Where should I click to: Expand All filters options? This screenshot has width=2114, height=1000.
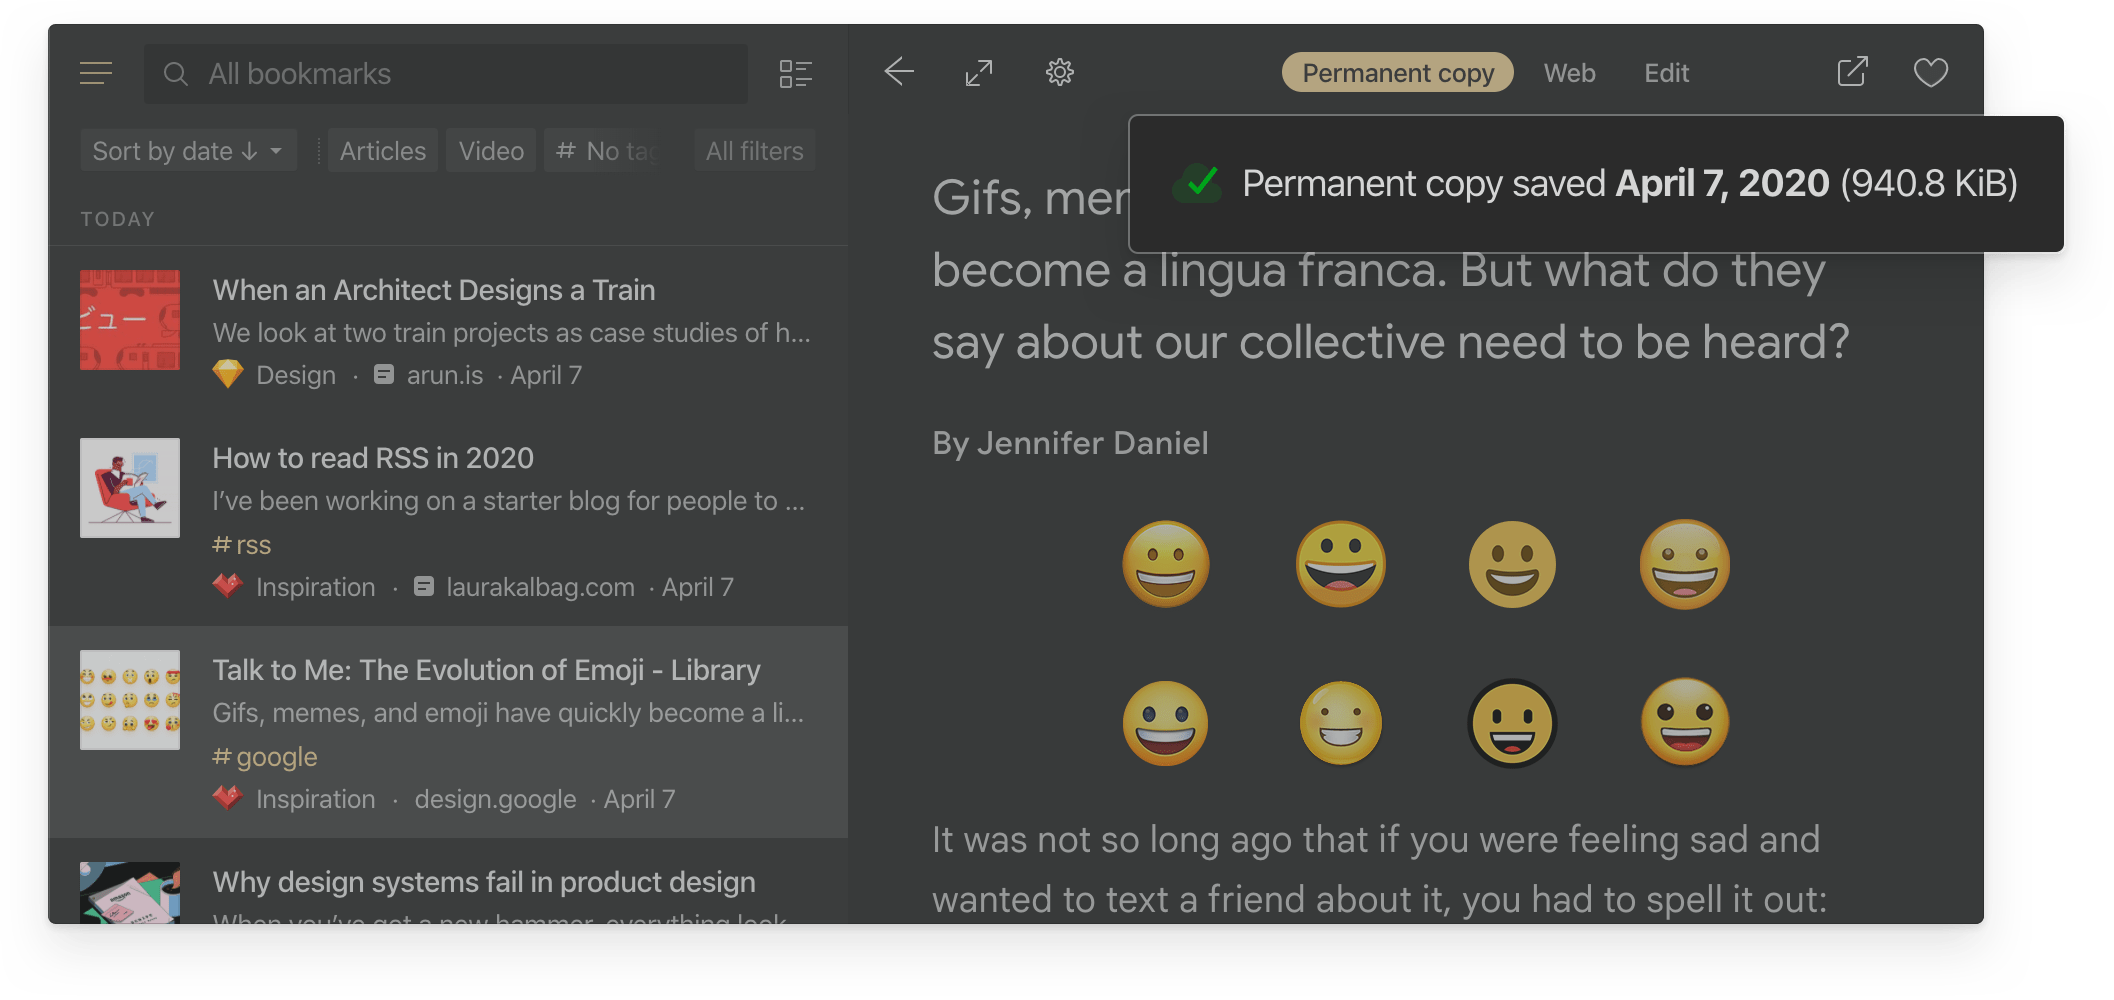coord(754,151)
